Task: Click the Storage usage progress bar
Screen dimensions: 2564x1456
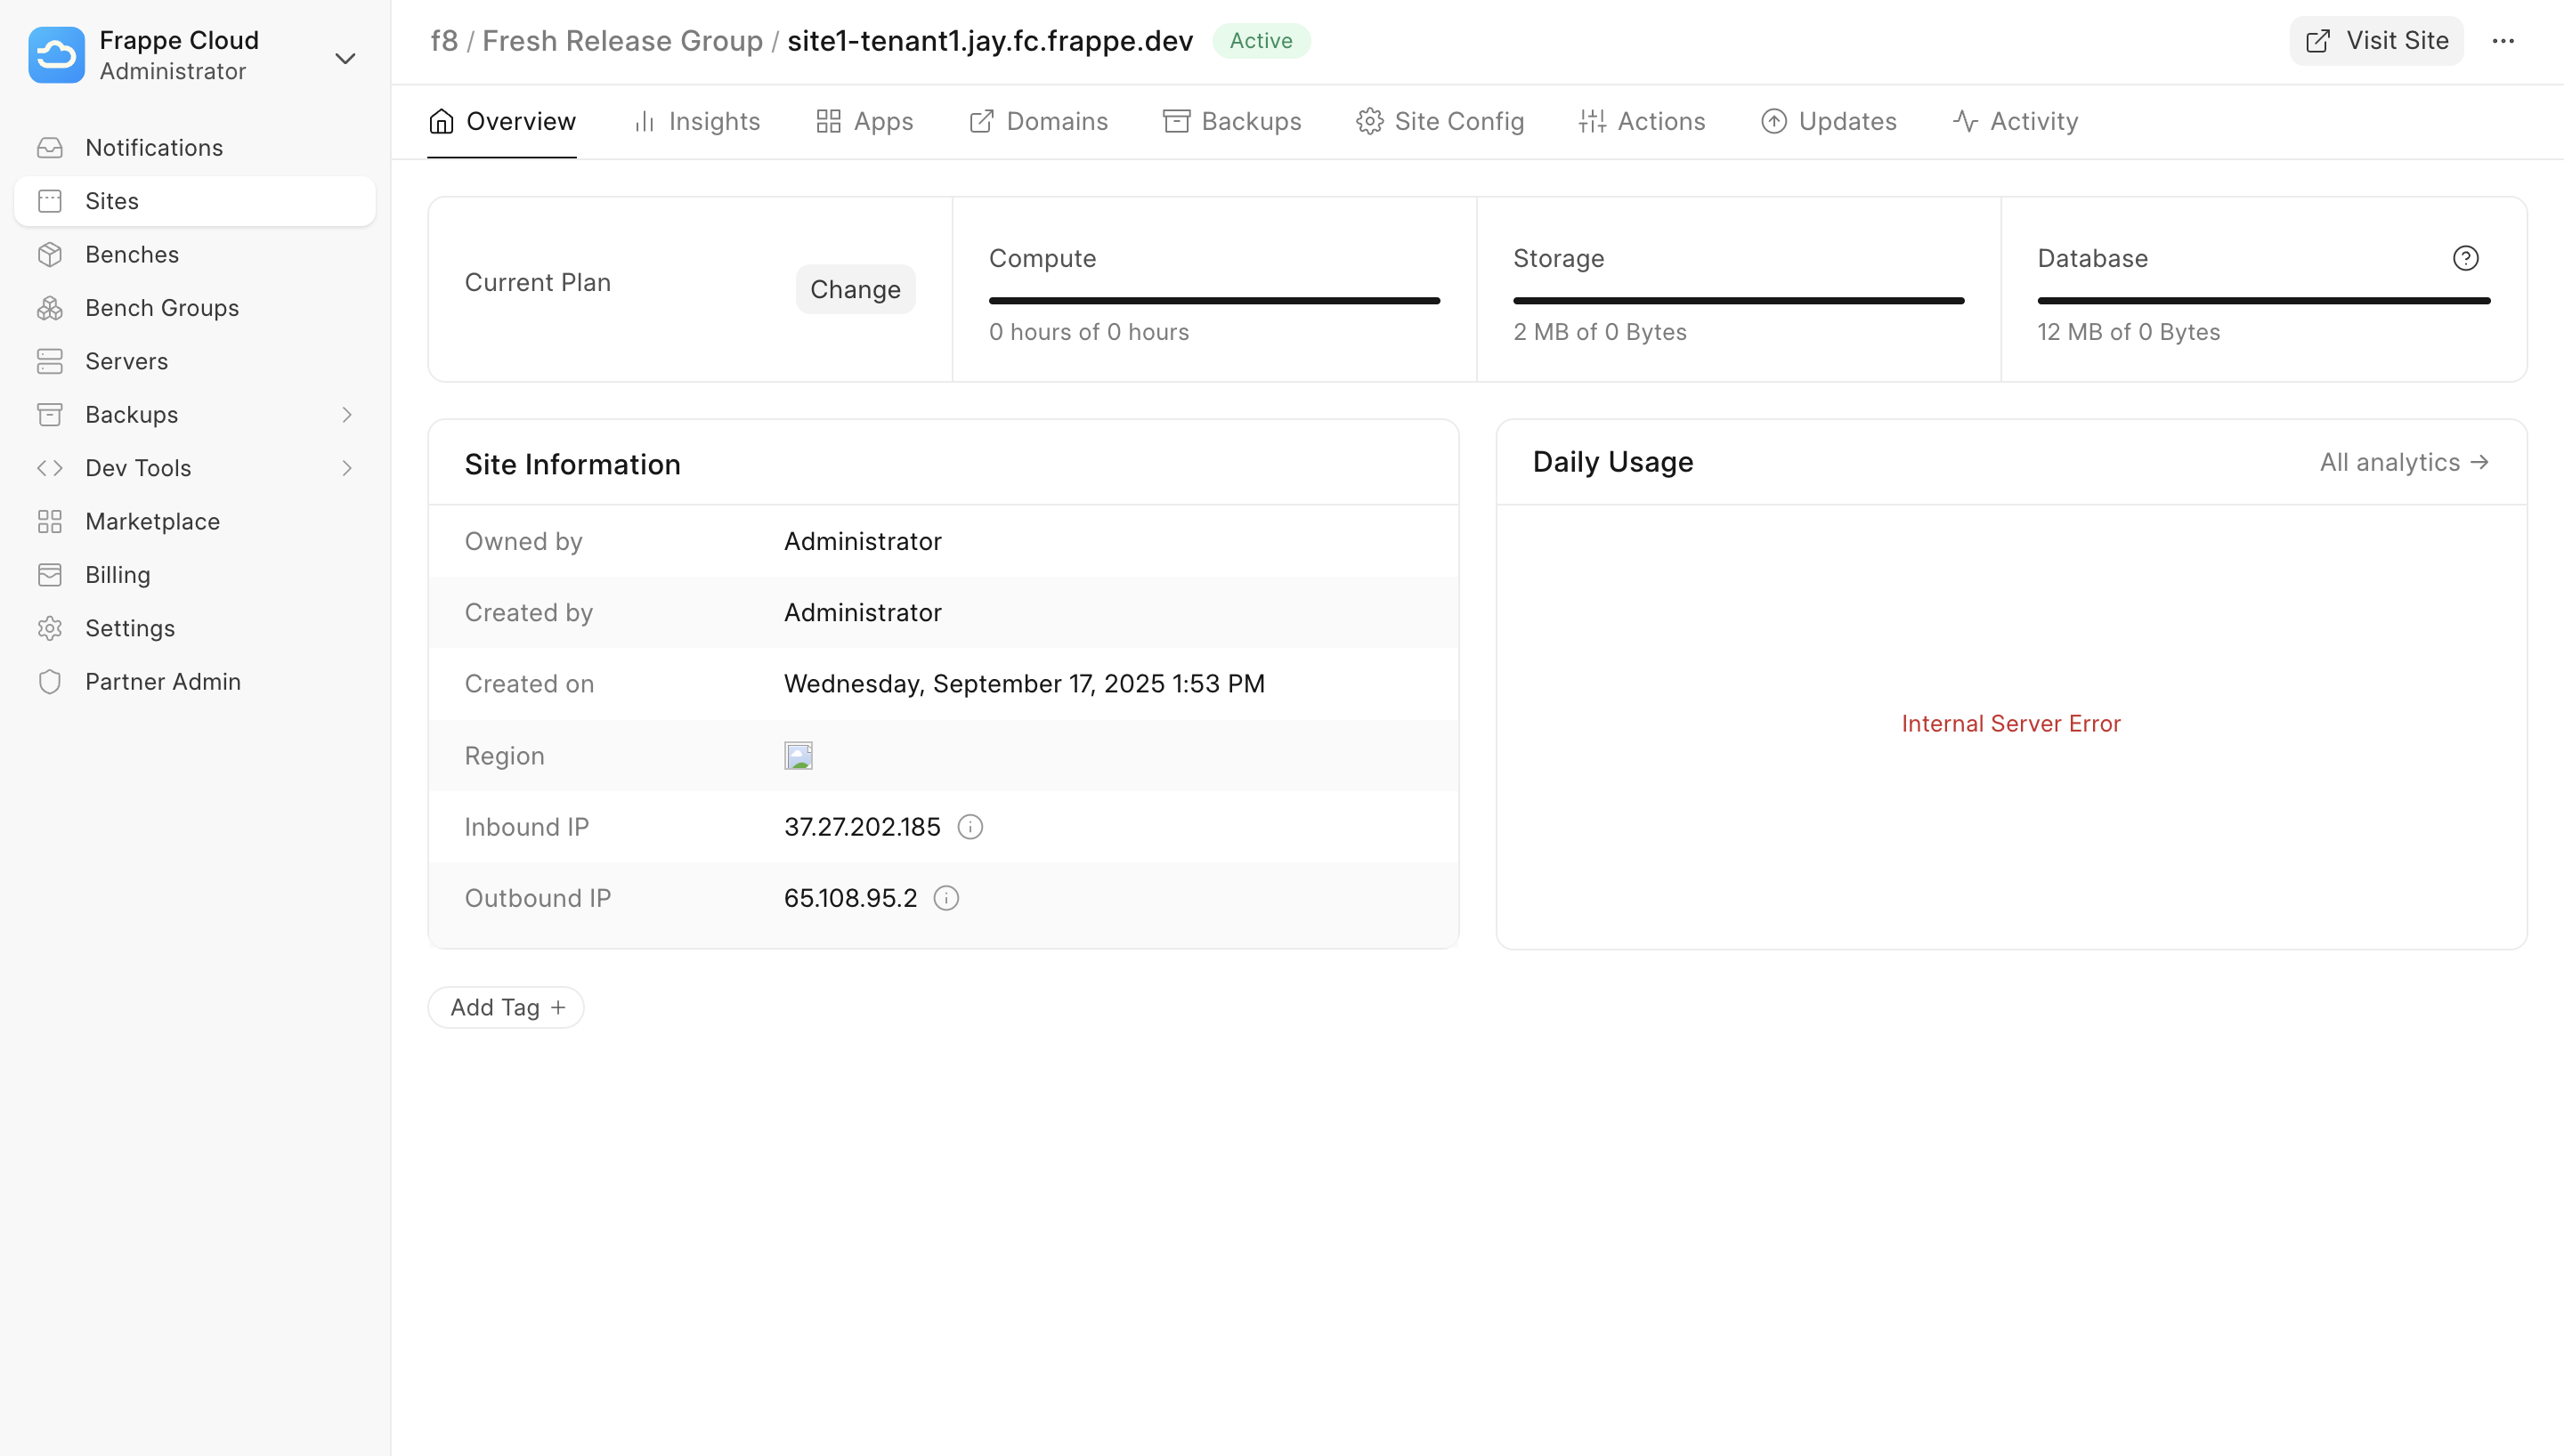Action: pyautogui.click(x=1738, y=300)
